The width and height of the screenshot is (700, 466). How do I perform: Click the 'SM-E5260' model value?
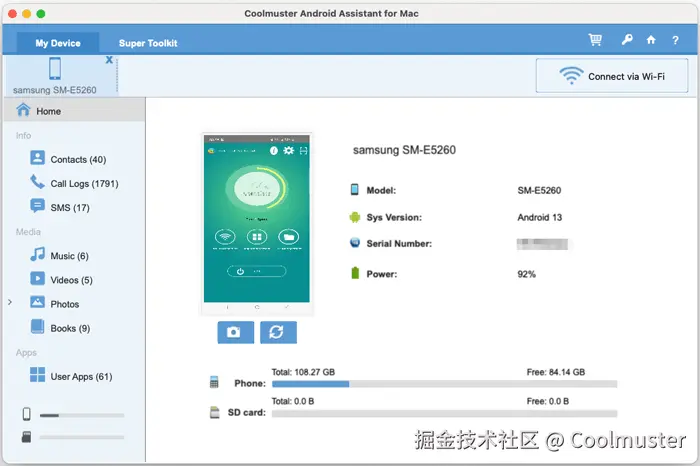[x=539, y=191]
